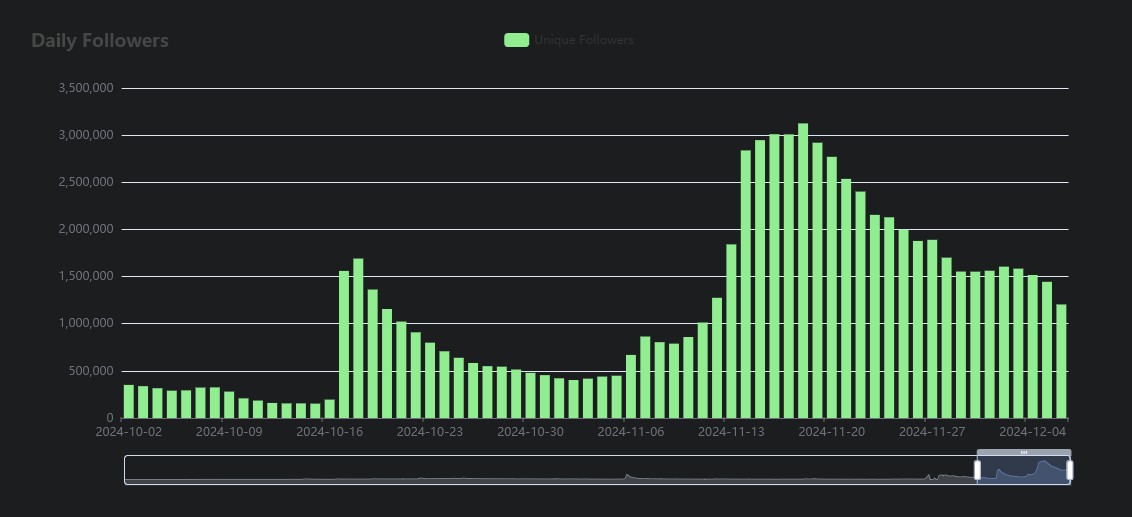Click the bar above the 2024-10-02 label
This screenshot has width=1132, height=517.
[129, 401]
